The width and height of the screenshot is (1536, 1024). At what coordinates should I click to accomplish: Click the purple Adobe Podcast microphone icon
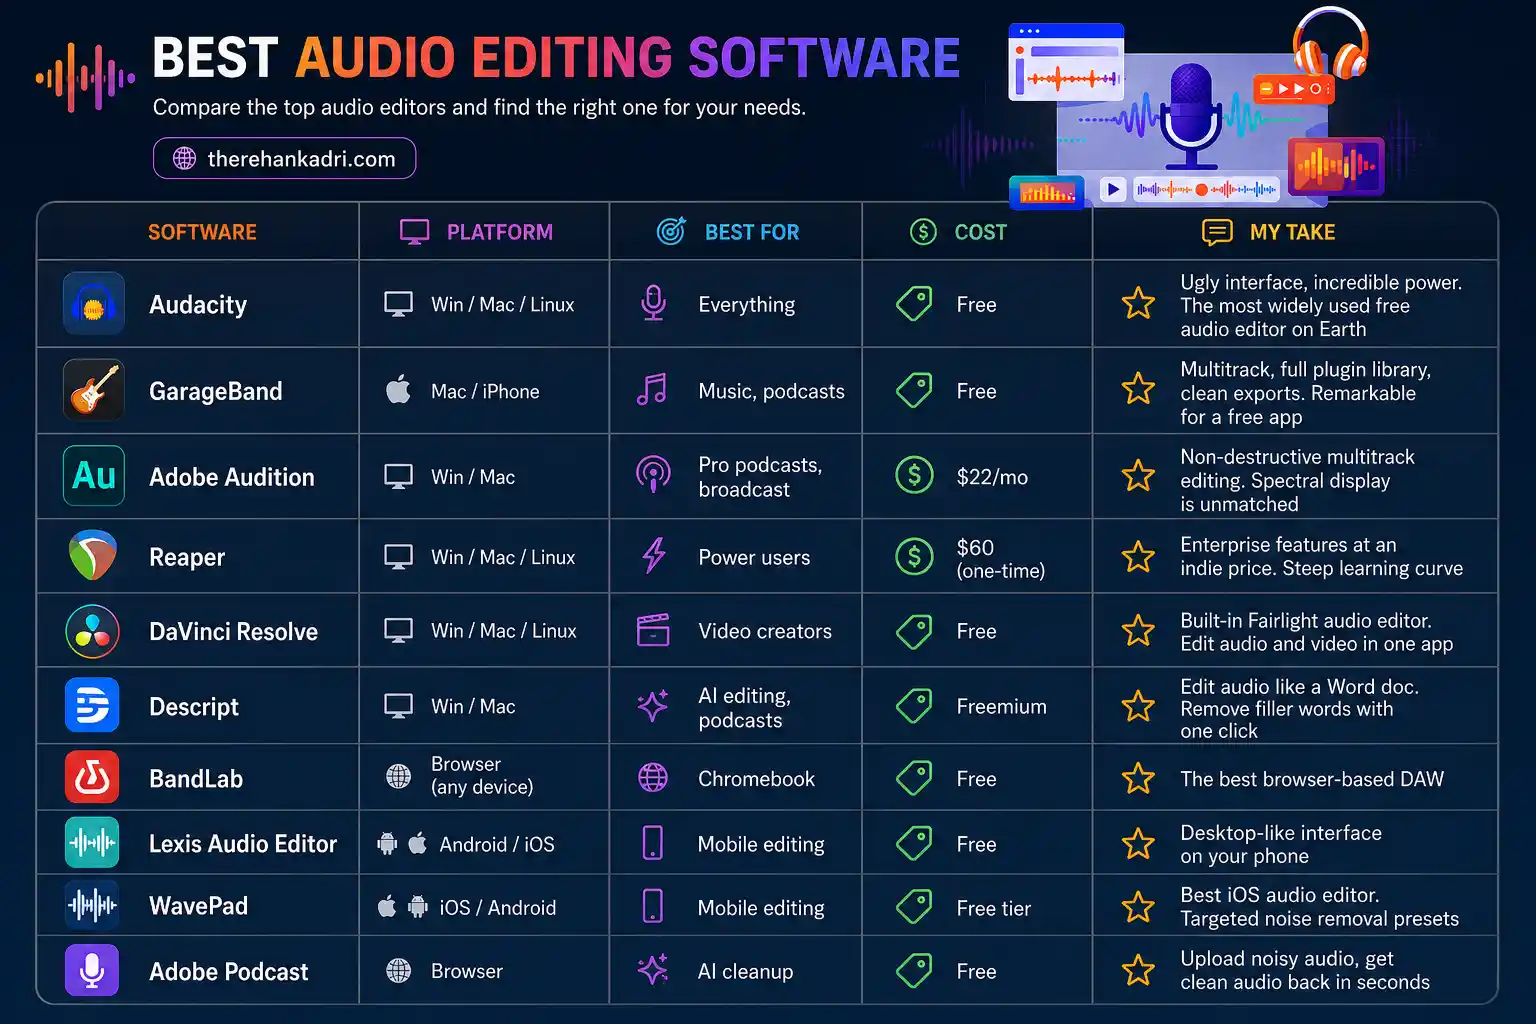(92, 970)
